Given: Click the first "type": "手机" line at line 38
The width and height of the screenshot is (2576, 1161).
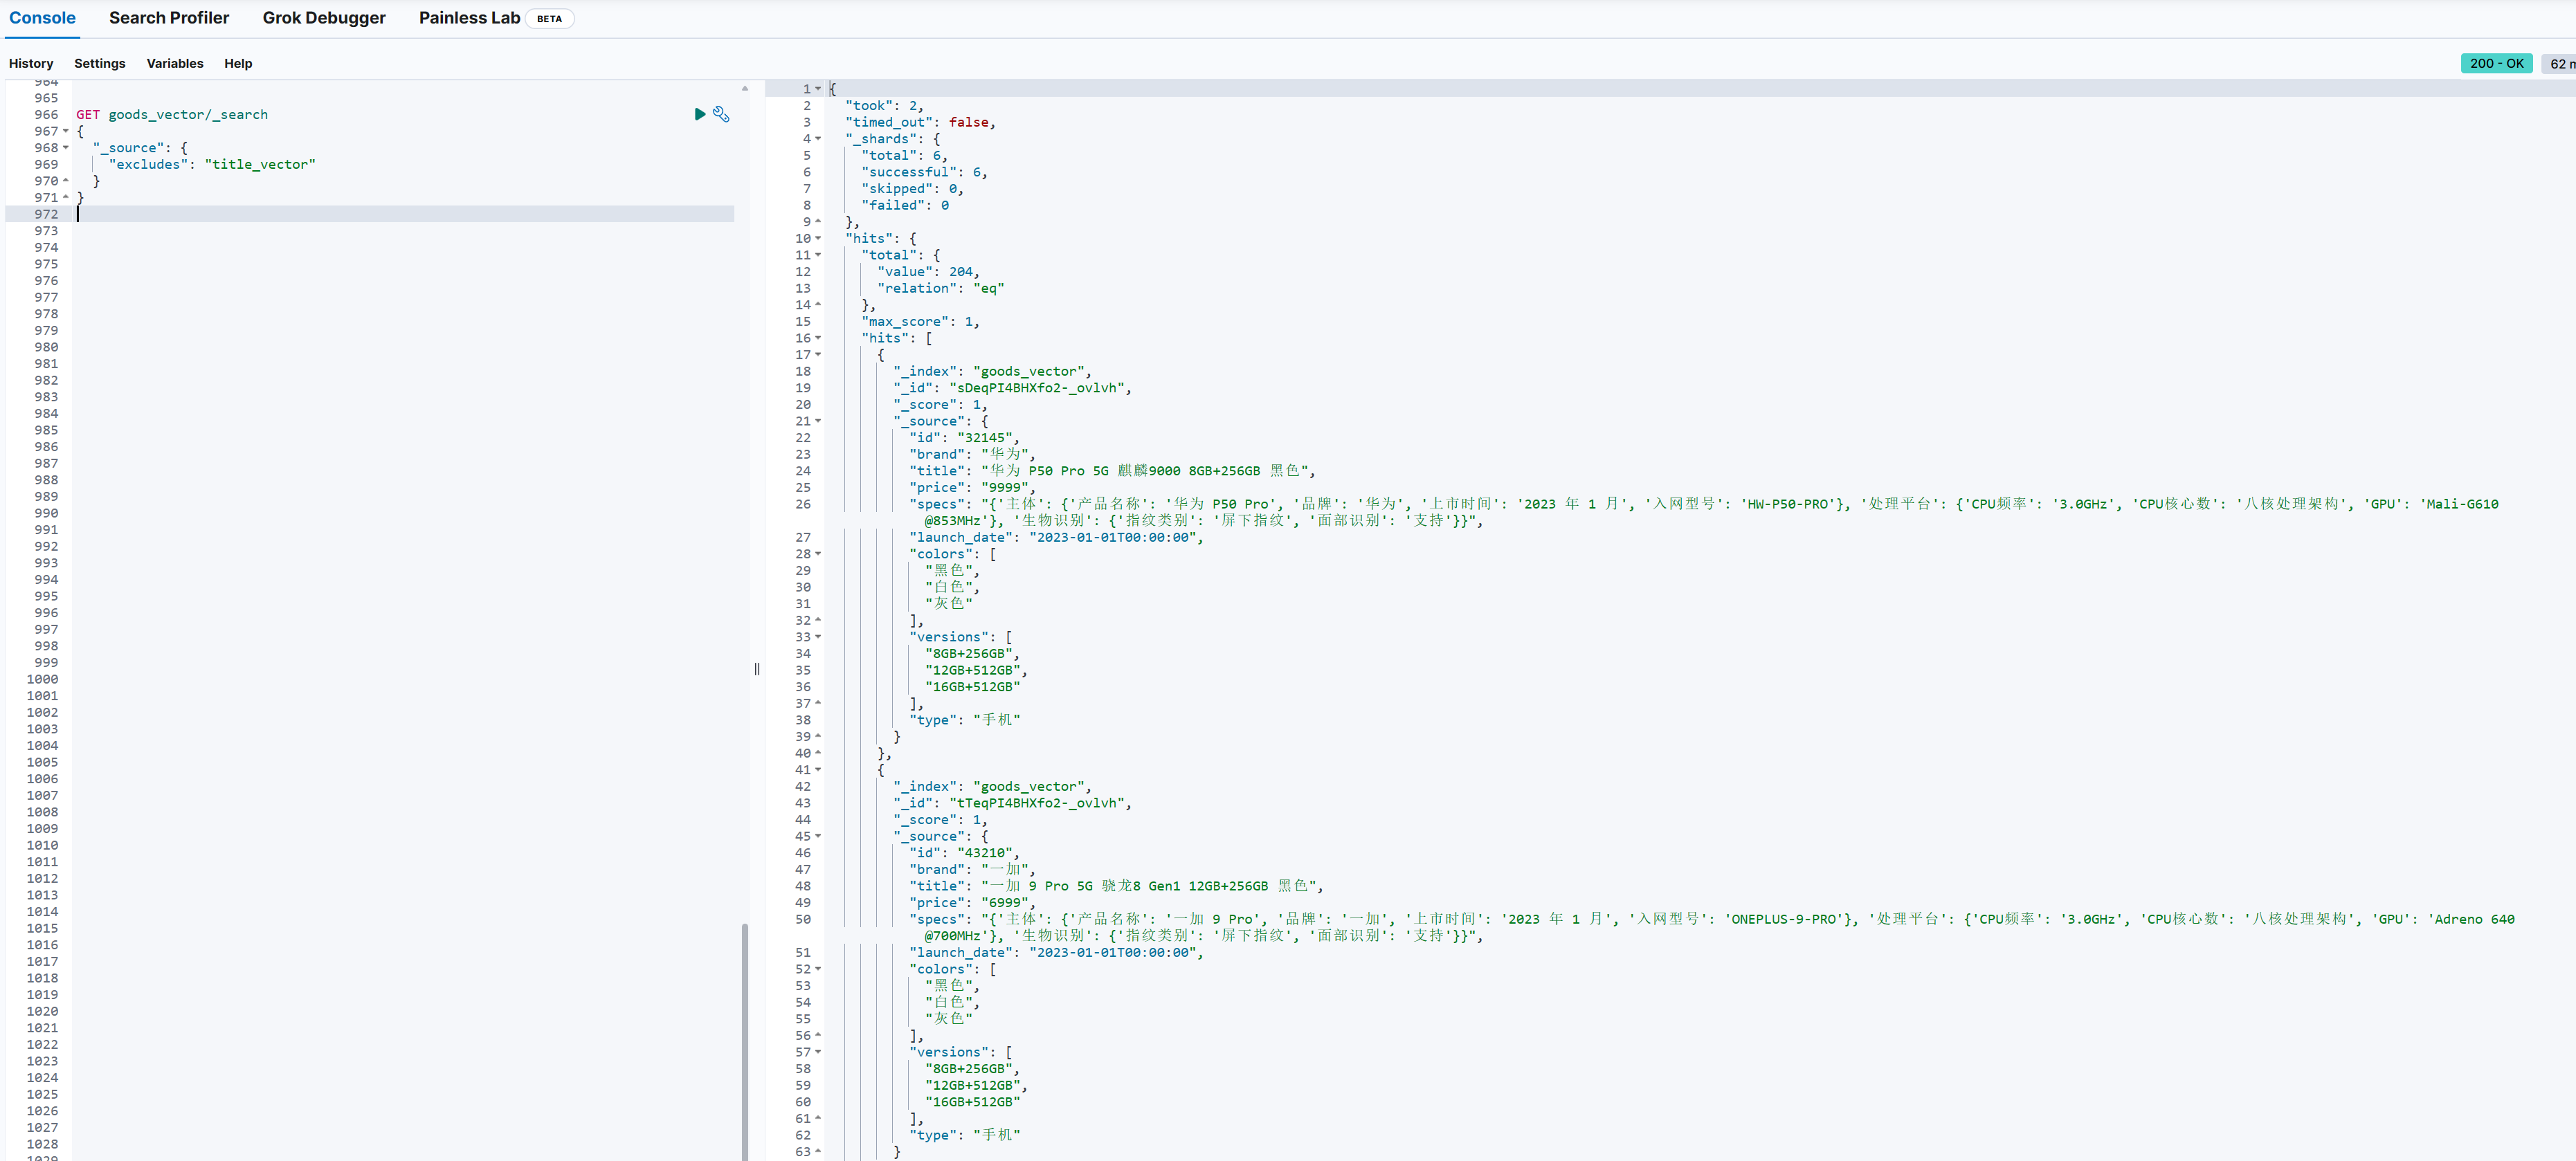Looking at the screenshot, I should coord(964,720).
